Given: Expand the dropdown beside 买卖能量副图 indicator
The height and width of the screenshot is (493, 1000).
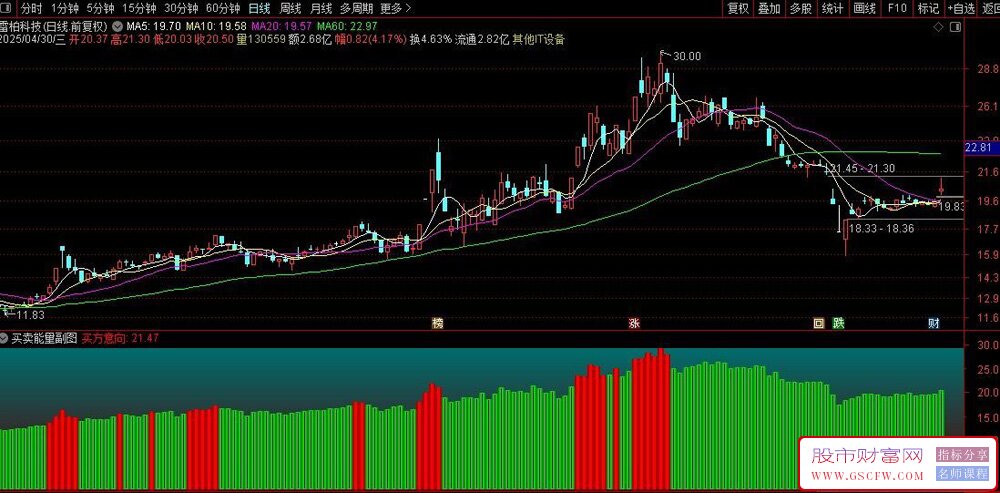Looking at the screenshot, I should pos(5,339).
